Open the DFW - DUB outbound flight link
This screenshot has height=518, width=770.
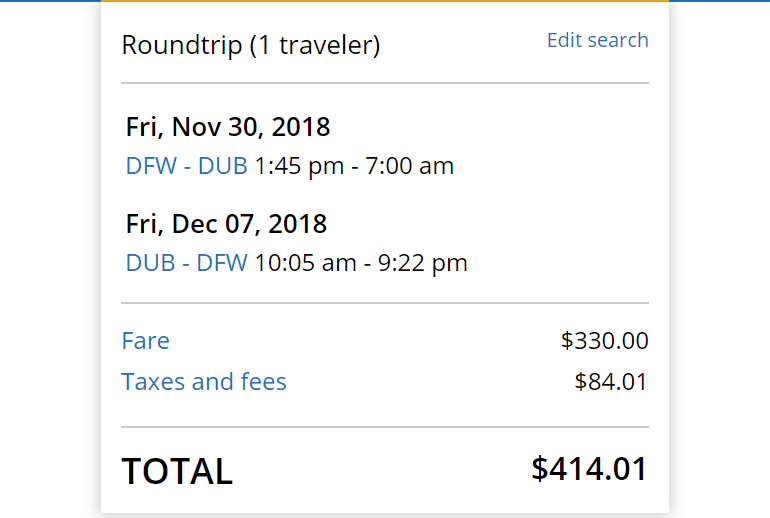pos(186,166)
